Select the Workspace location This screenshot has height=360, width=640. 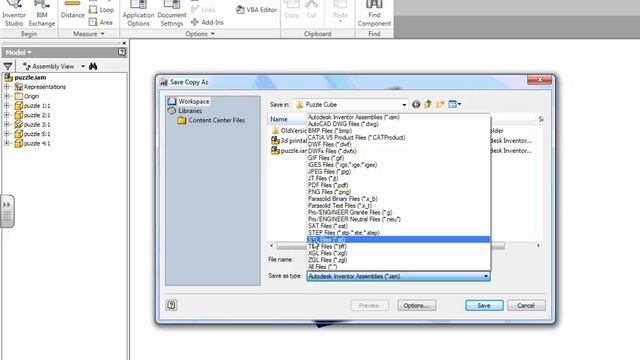[189, 101]
